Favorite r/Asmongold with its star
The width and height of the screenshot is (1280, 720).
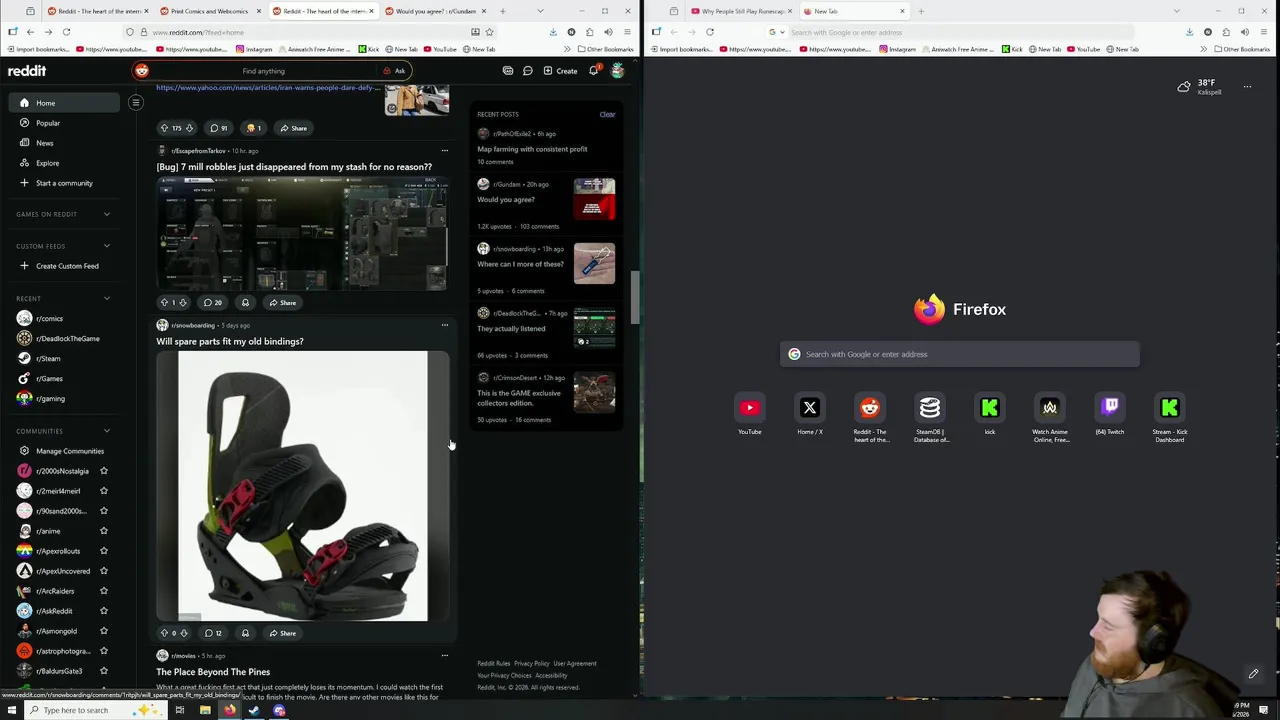point(104,631)
